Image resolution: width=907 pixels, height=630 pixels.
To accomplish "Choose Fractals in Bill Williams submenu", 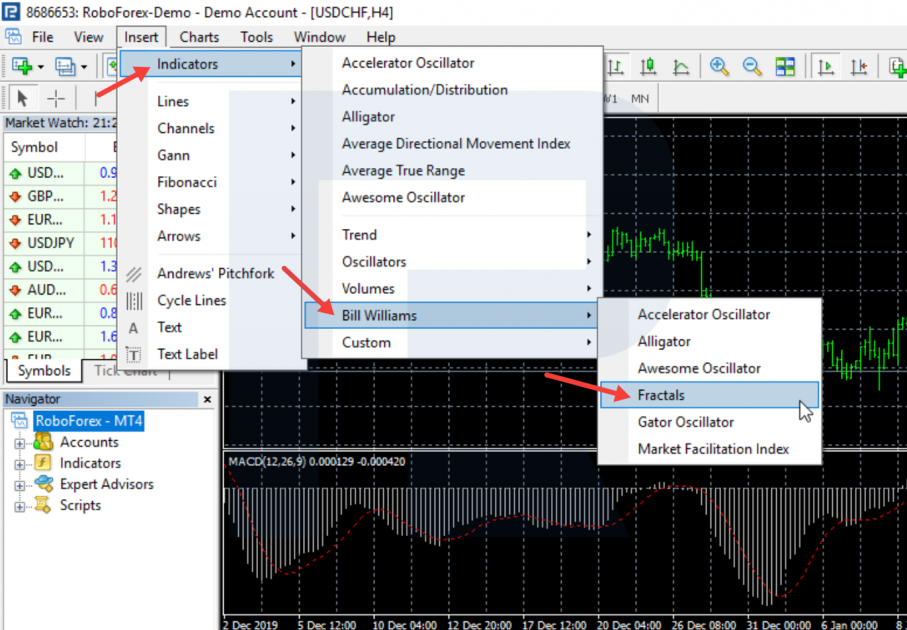I will (710, 395).
